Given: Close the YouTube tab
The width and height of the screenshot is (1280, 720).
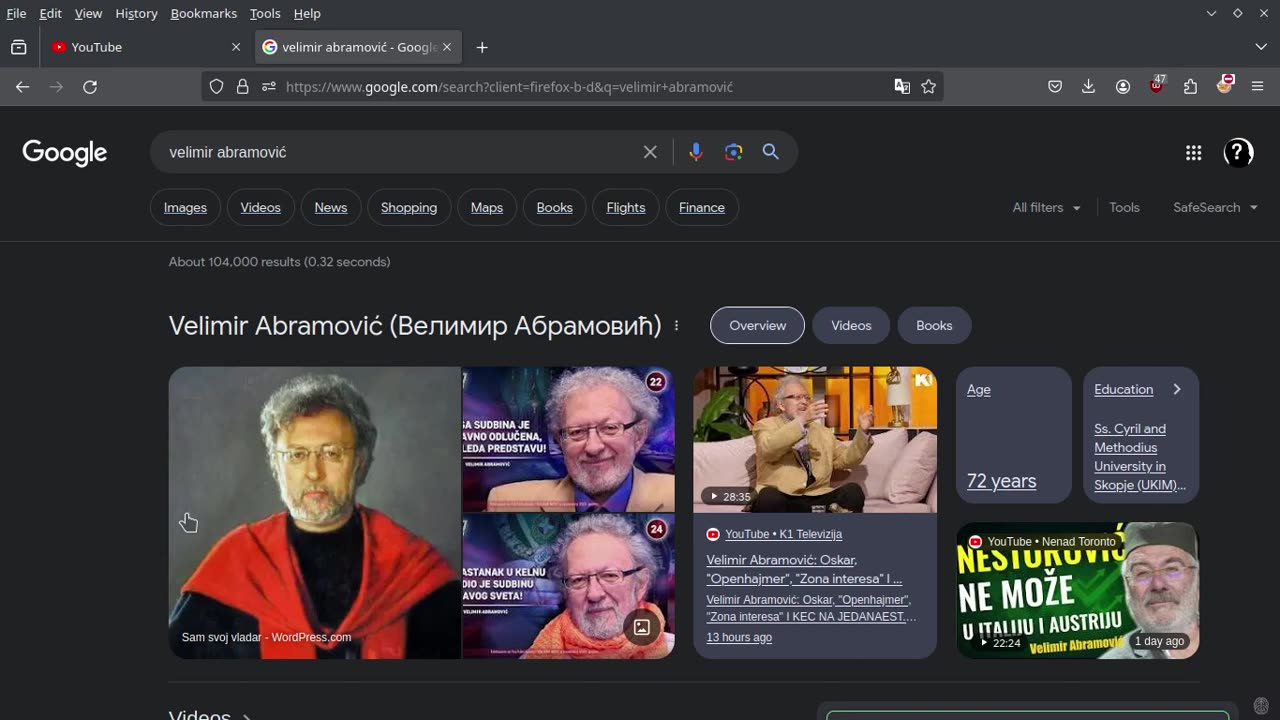Looking at the screenshot, I should (236, 47).
